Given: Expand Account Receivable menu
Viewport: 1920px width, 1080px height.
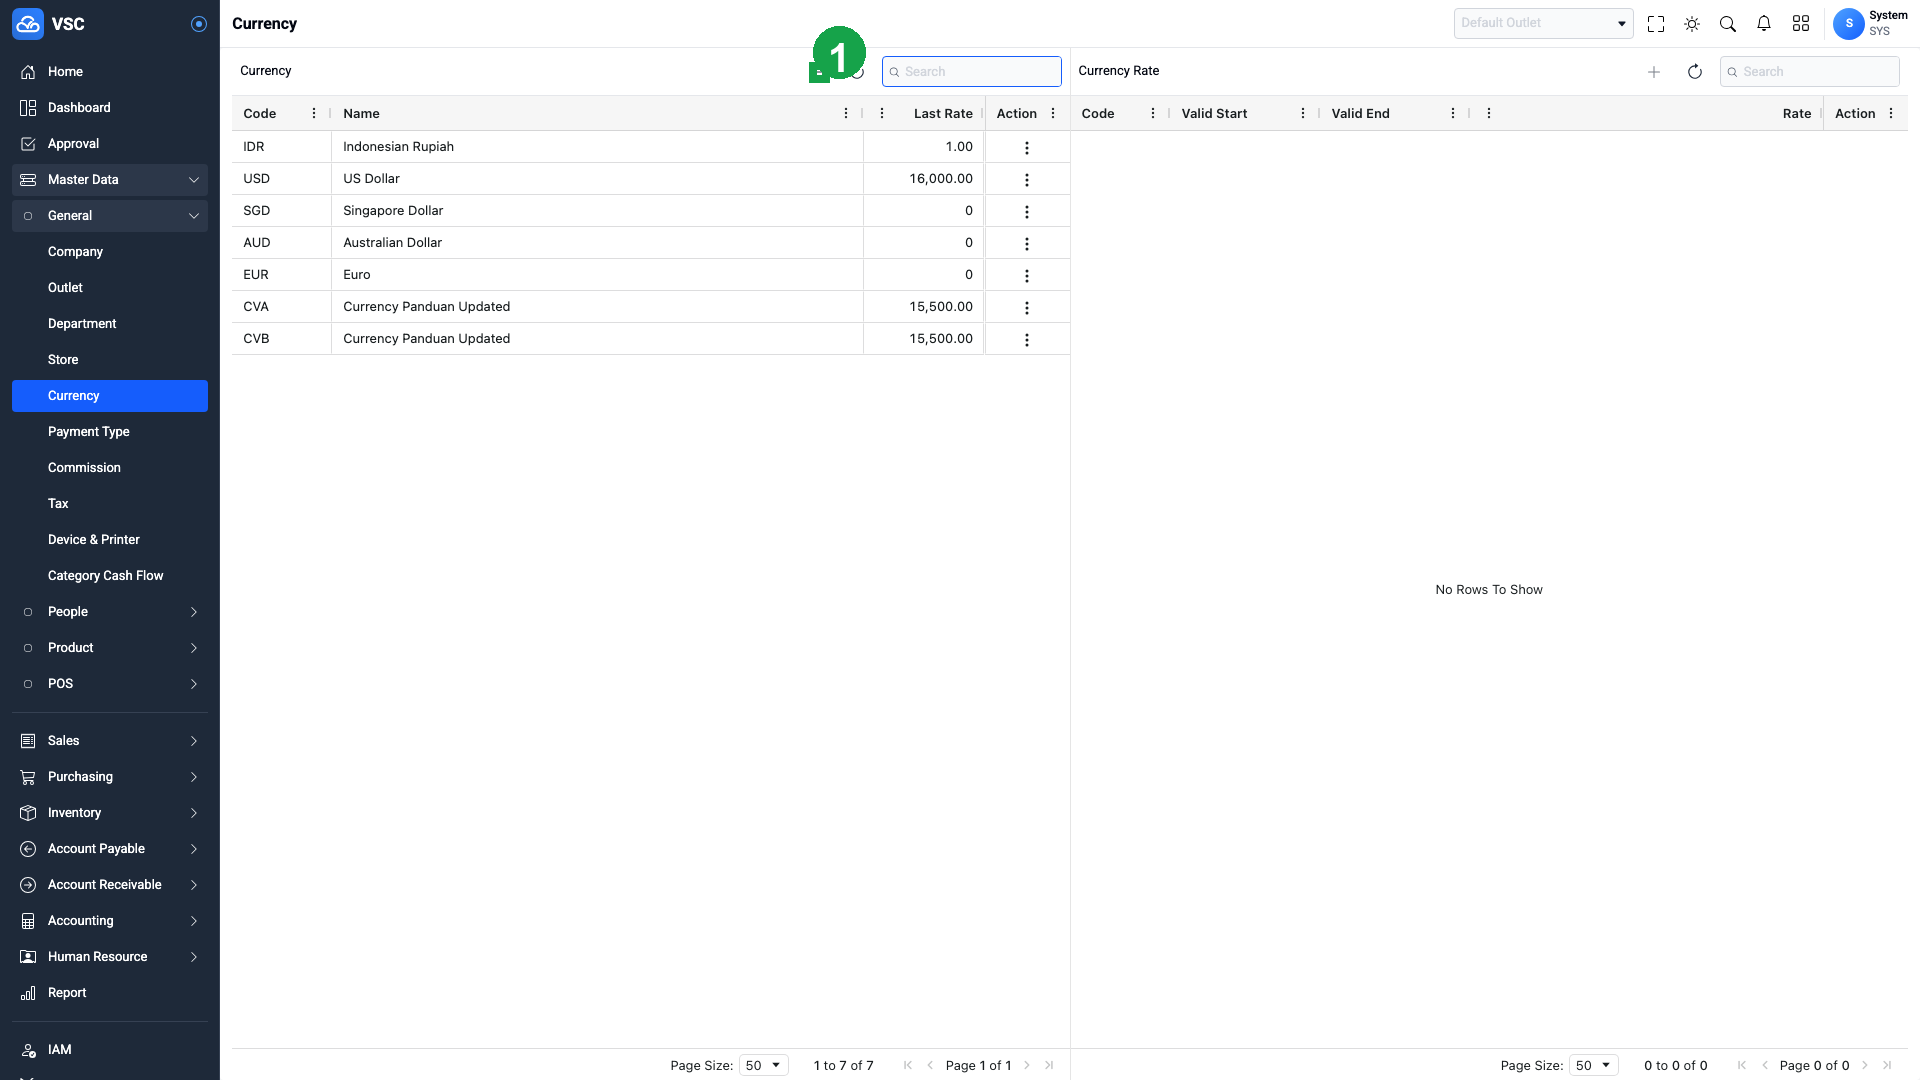Looking at the screenshot, I should [x=110, y=885].
